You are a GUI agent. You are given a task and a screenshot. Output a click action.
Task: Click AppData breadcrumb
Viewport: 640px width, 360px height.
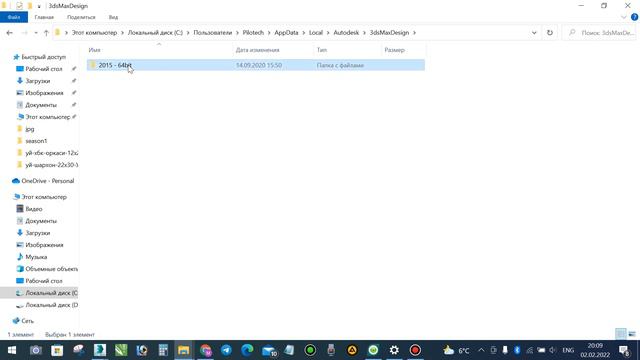(x=286, y=33)
